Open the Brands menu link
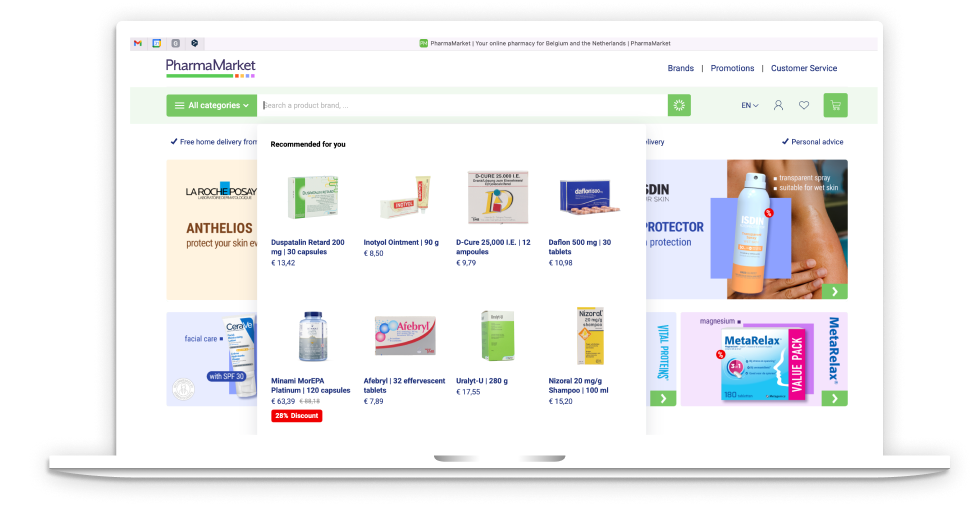 click(x=680, y=68)
